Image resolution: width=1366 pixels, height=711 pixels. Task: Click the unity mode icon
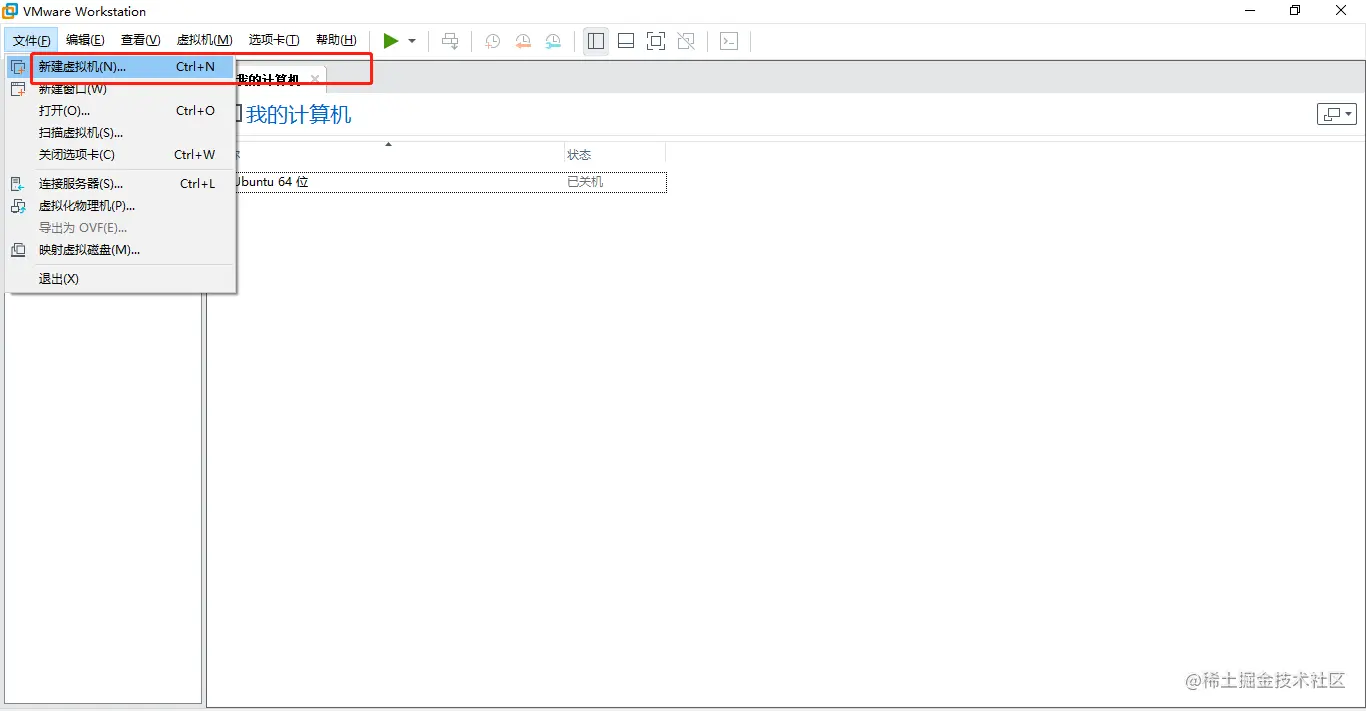coord(686,41)
